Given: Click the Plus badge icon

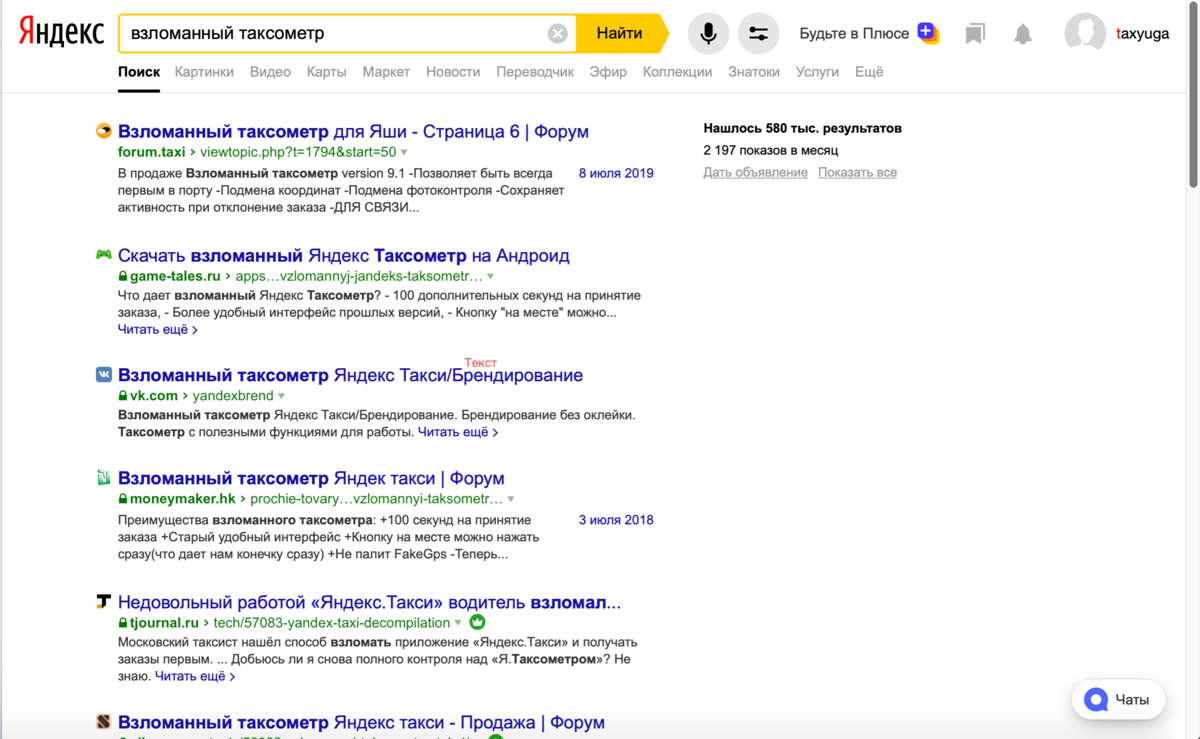Looking at the screenshot, I should click(928, 33).
